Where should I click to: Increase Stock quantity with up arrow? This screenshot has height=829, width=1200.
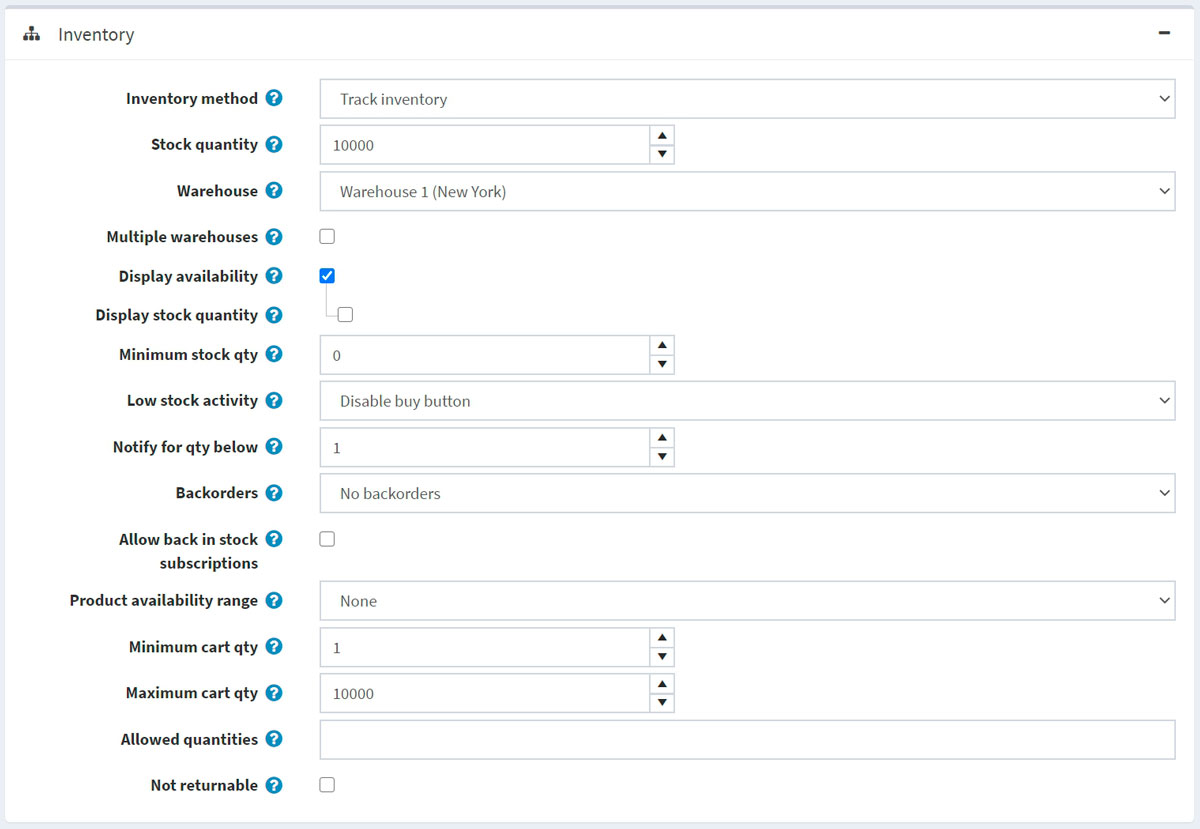[x=661, y=135]
